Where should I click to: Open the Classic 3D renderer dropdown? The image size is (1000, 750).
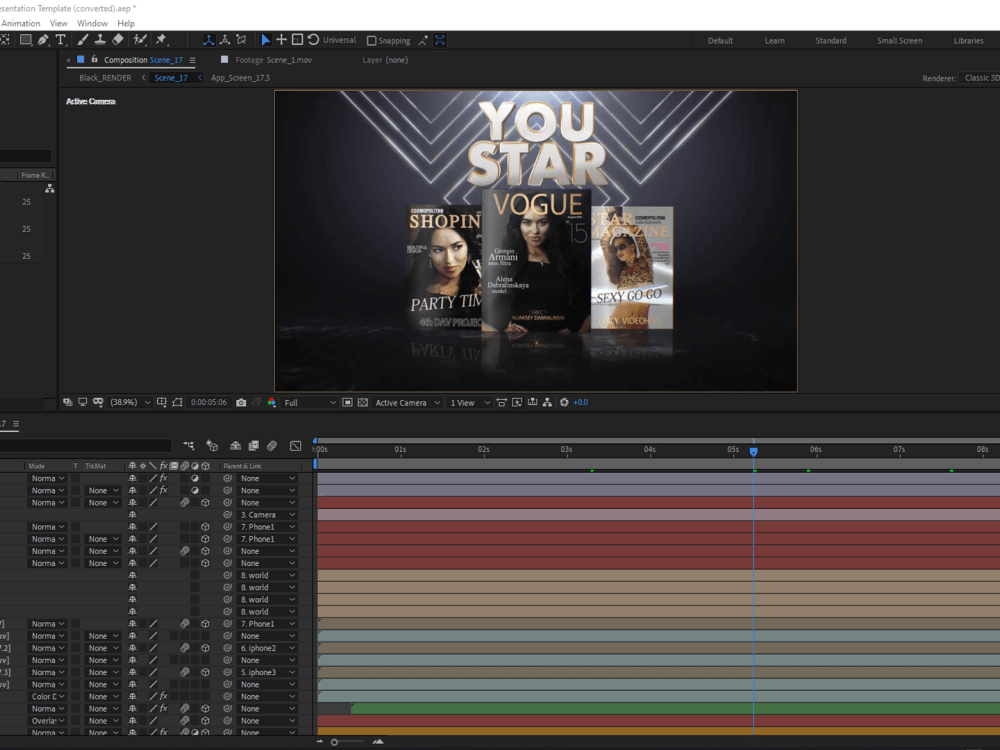pos(980,78)
